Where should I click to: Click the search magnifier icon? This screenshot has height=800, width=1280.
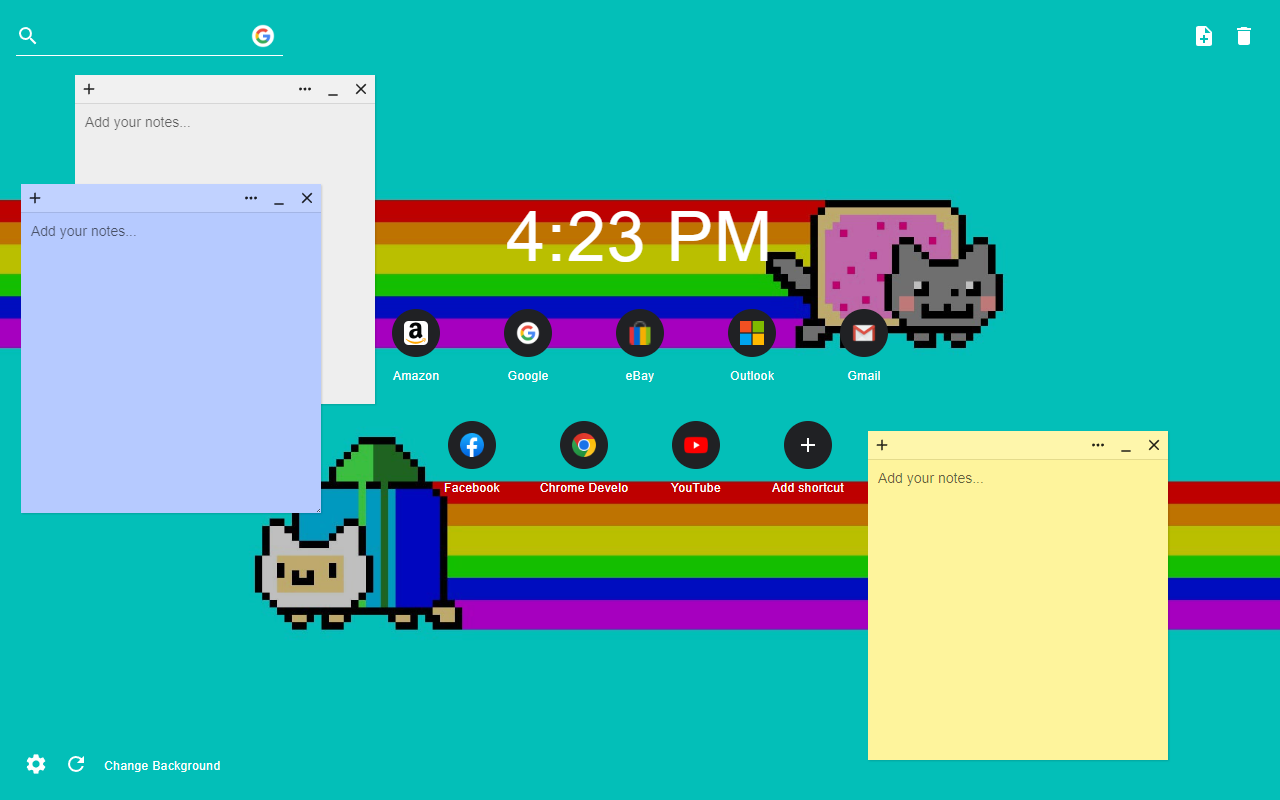pos(28,36)
